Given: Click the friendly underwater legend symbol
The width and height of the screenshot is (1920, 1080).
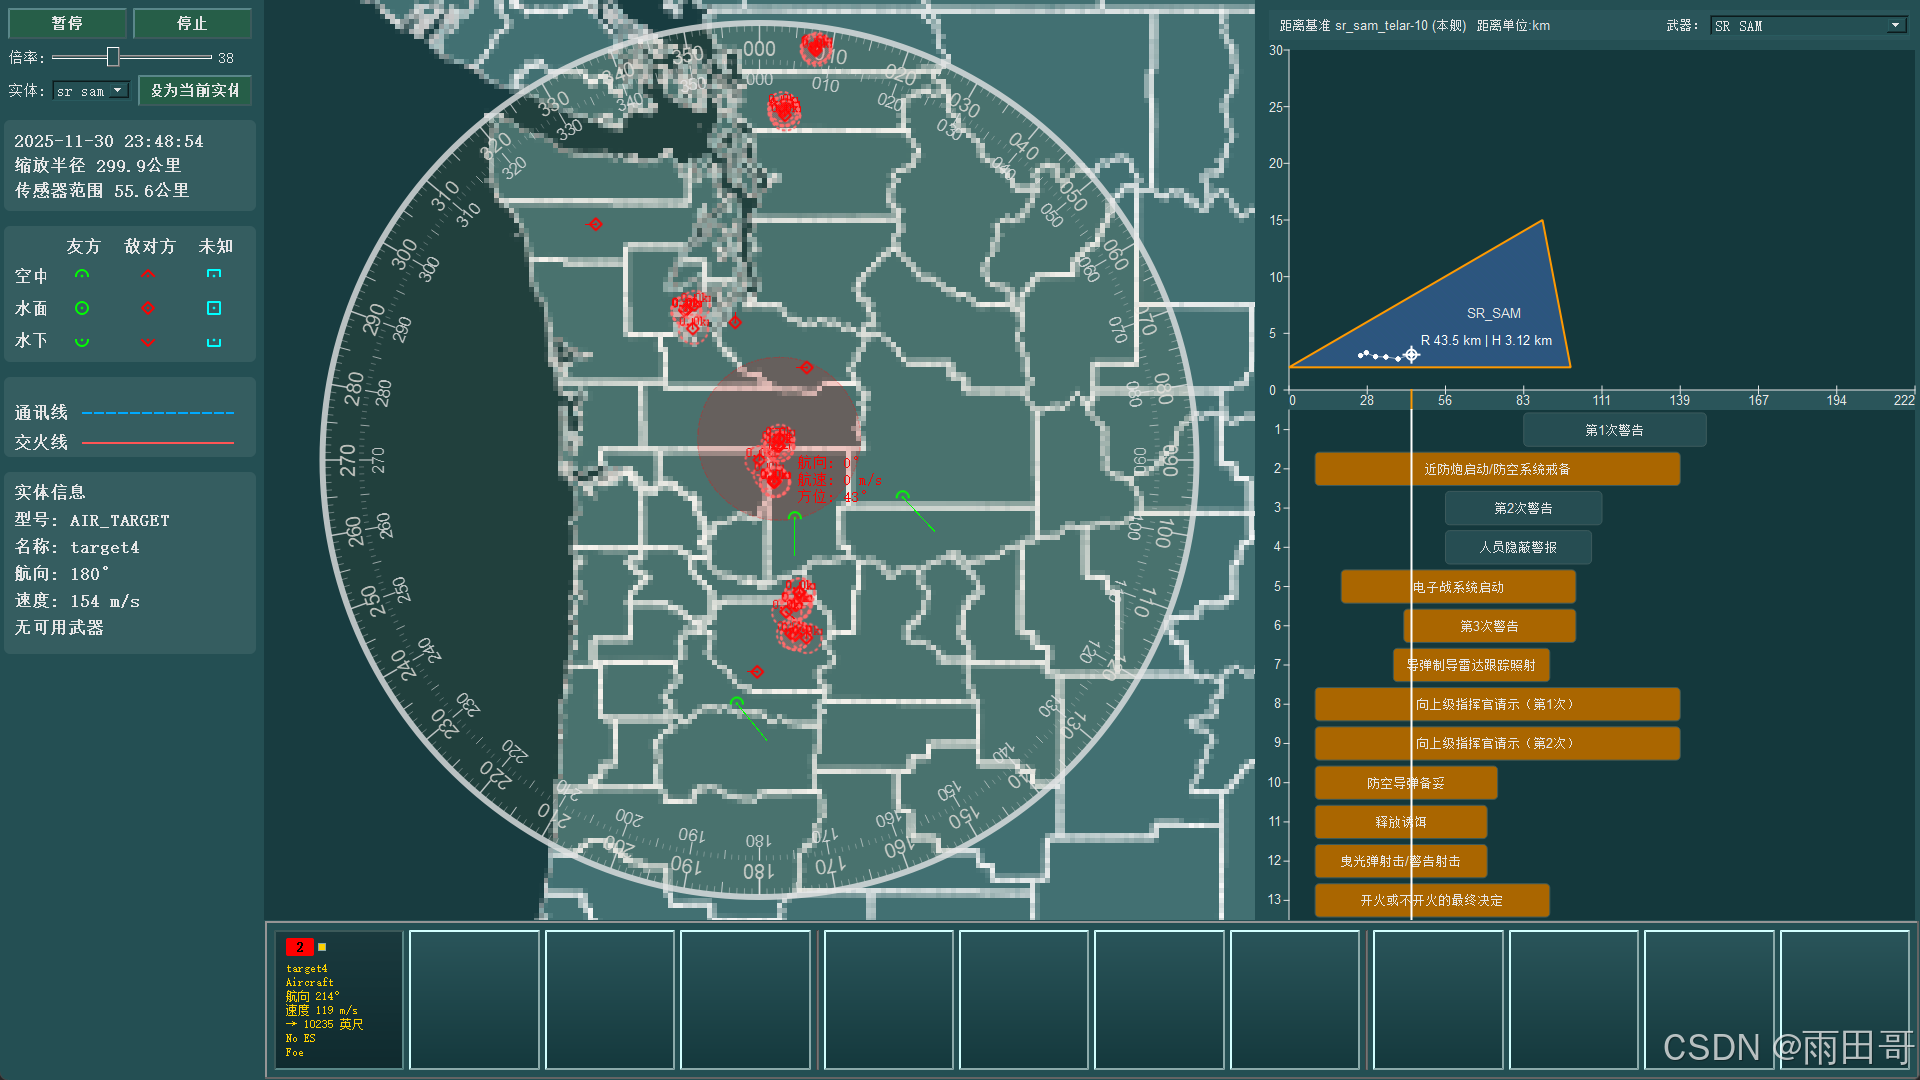Looking at the screenshot, I should [82, 341].
